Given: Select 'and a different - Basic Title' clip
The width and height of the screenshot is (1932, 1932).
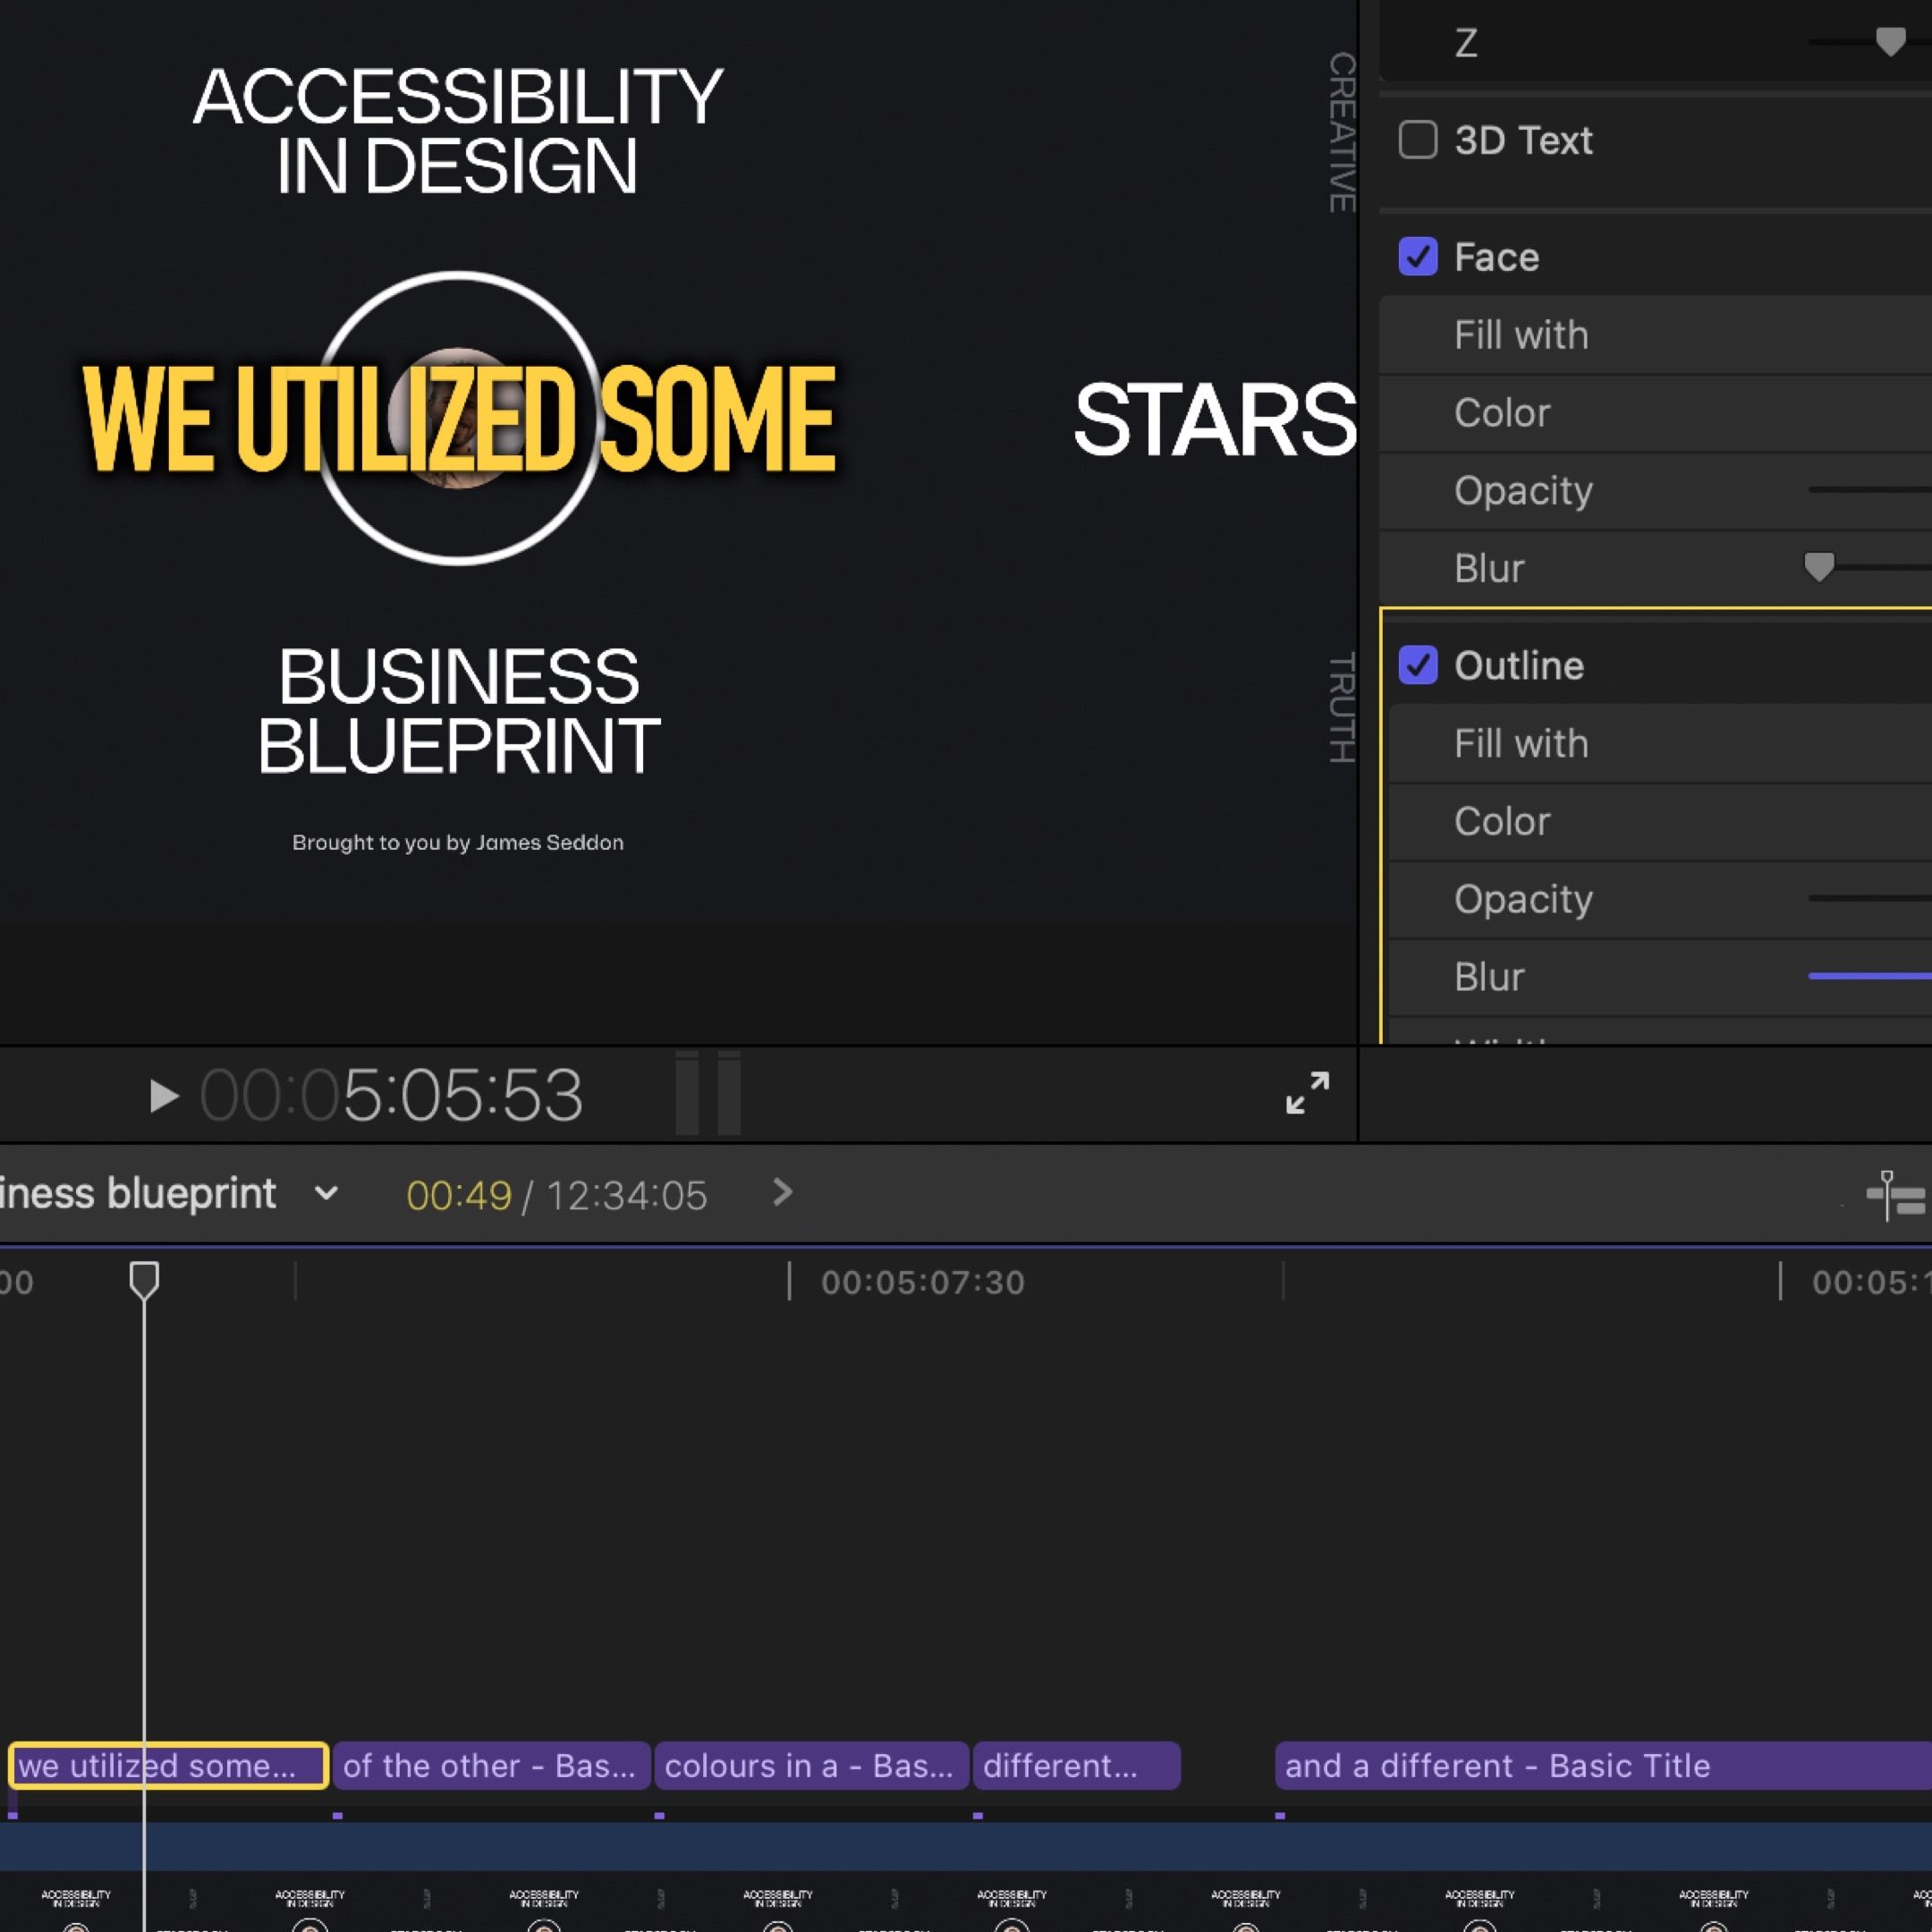Looking at the screenshot, I should tap(1603, 1765).
